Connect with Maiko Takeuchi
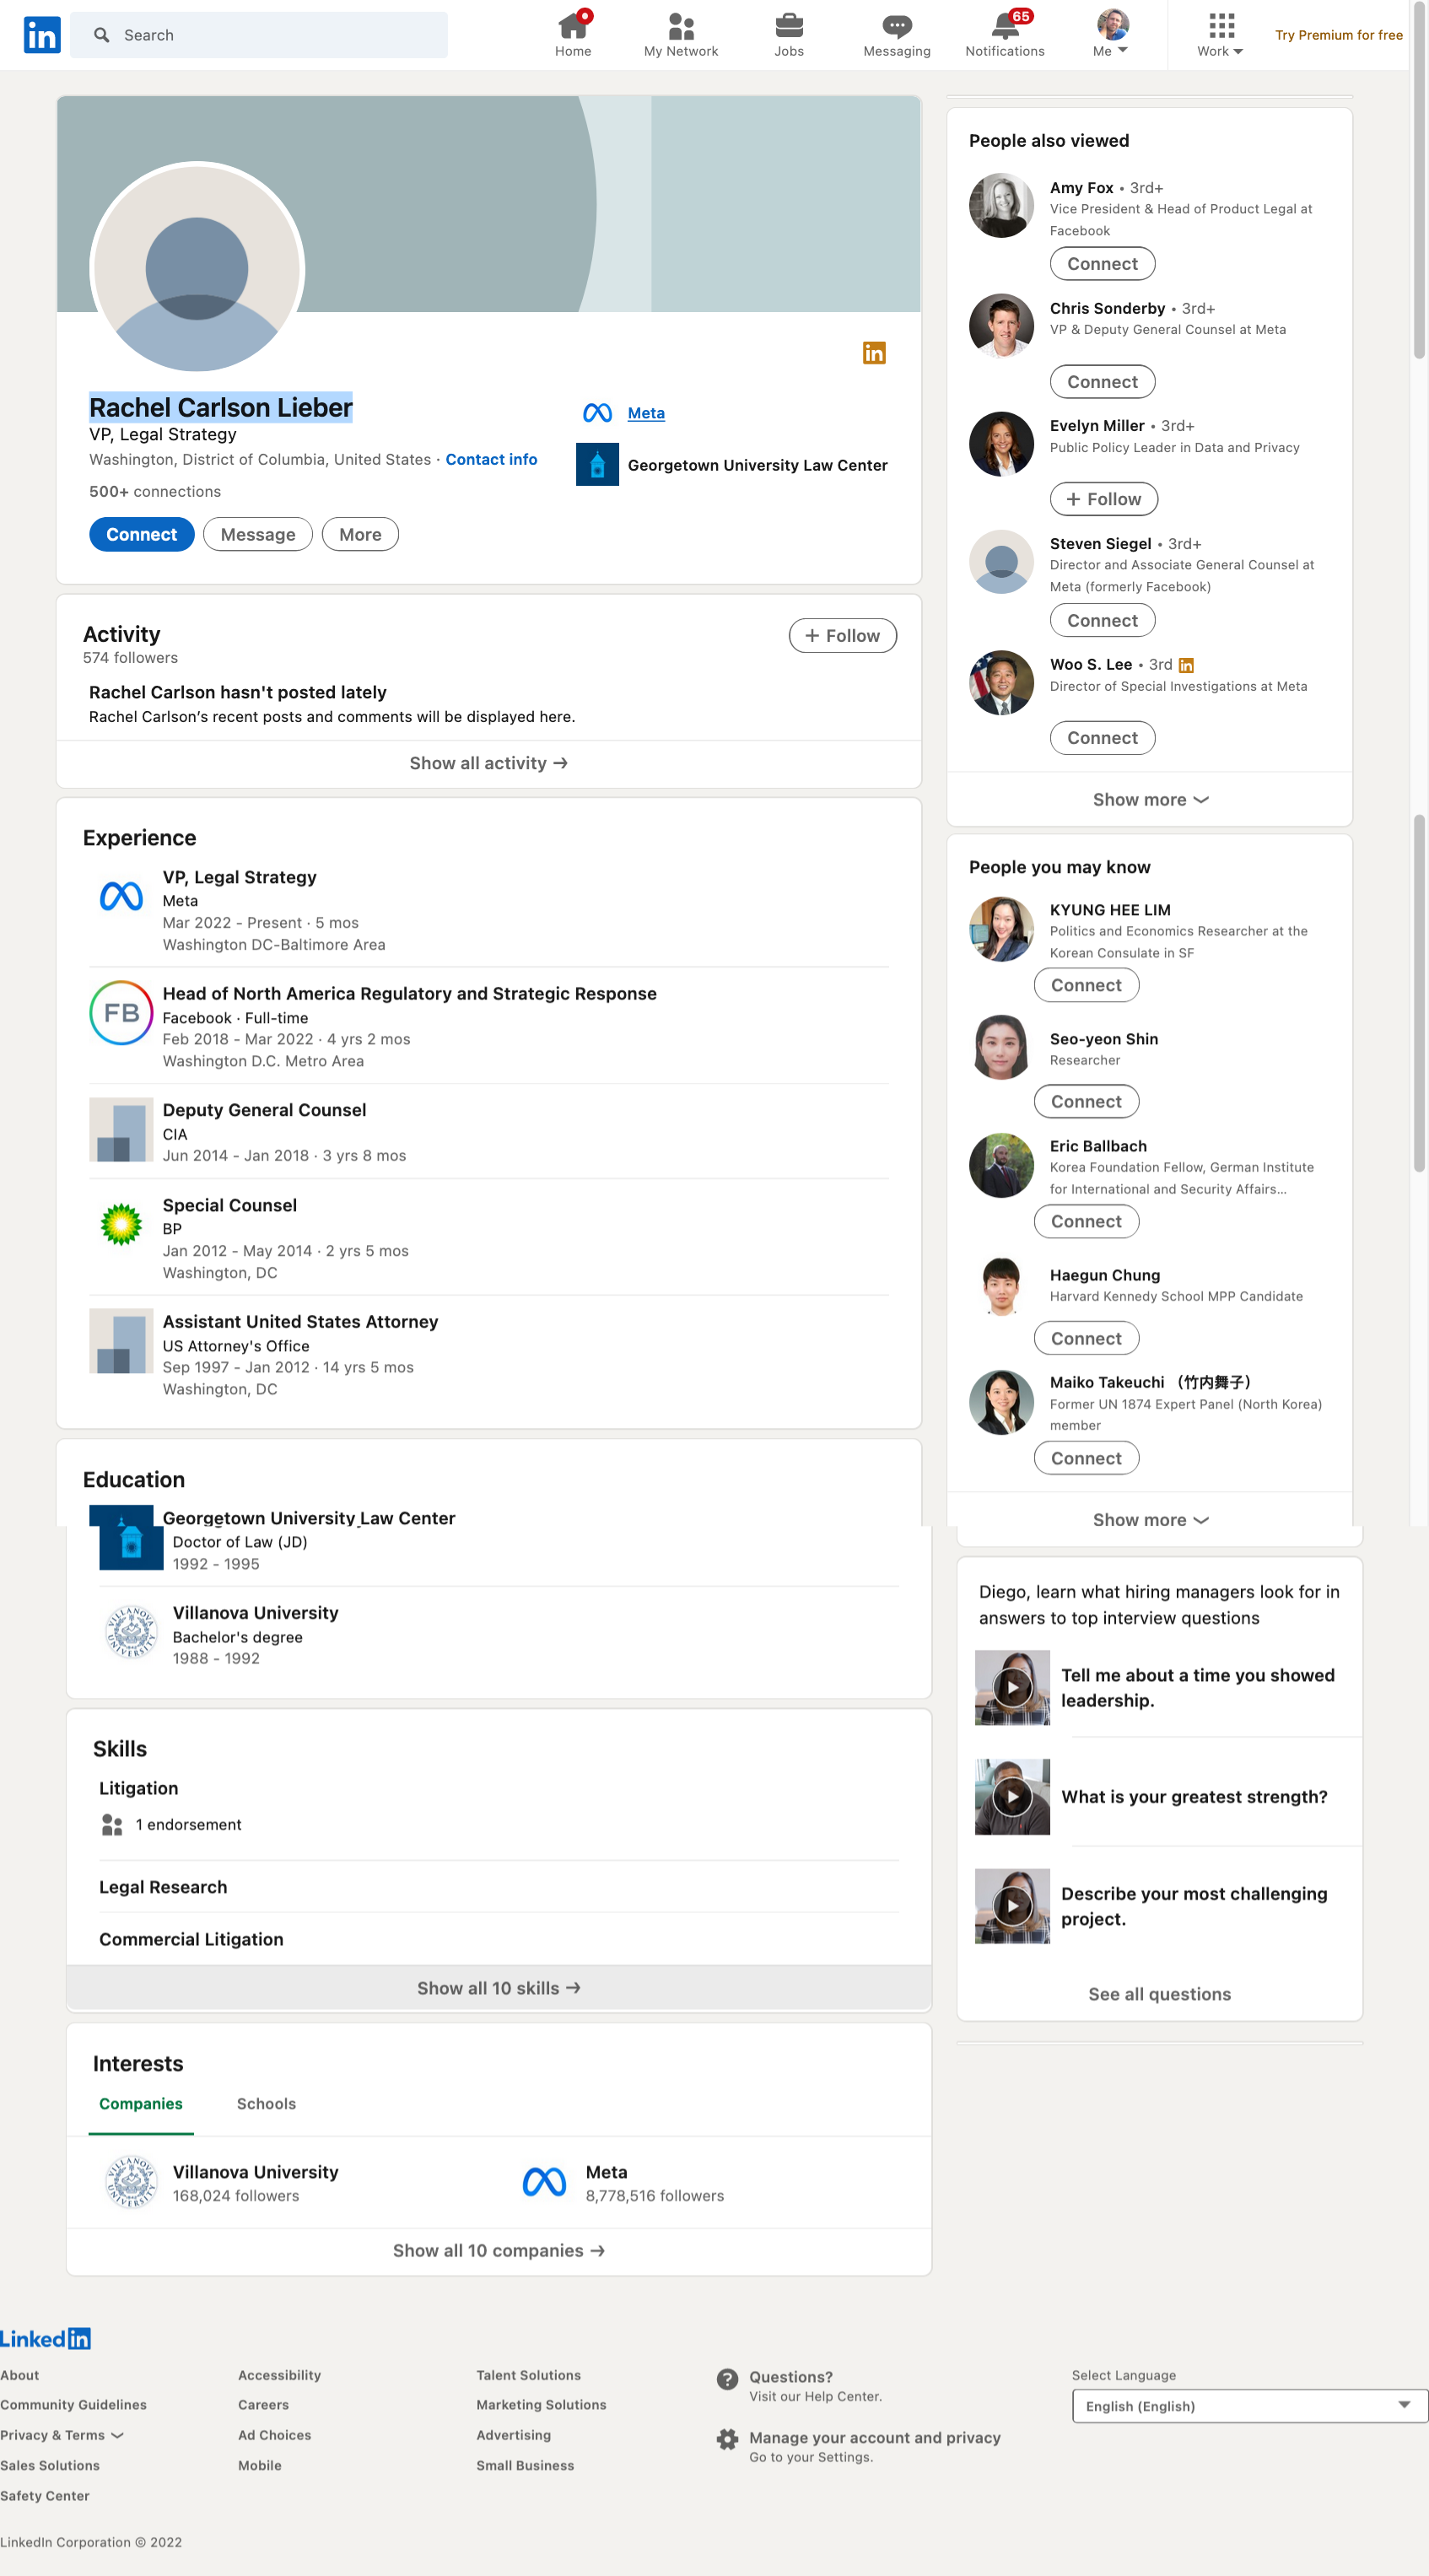This screenshot has height=2576, width=1429. point(1086,1459)
